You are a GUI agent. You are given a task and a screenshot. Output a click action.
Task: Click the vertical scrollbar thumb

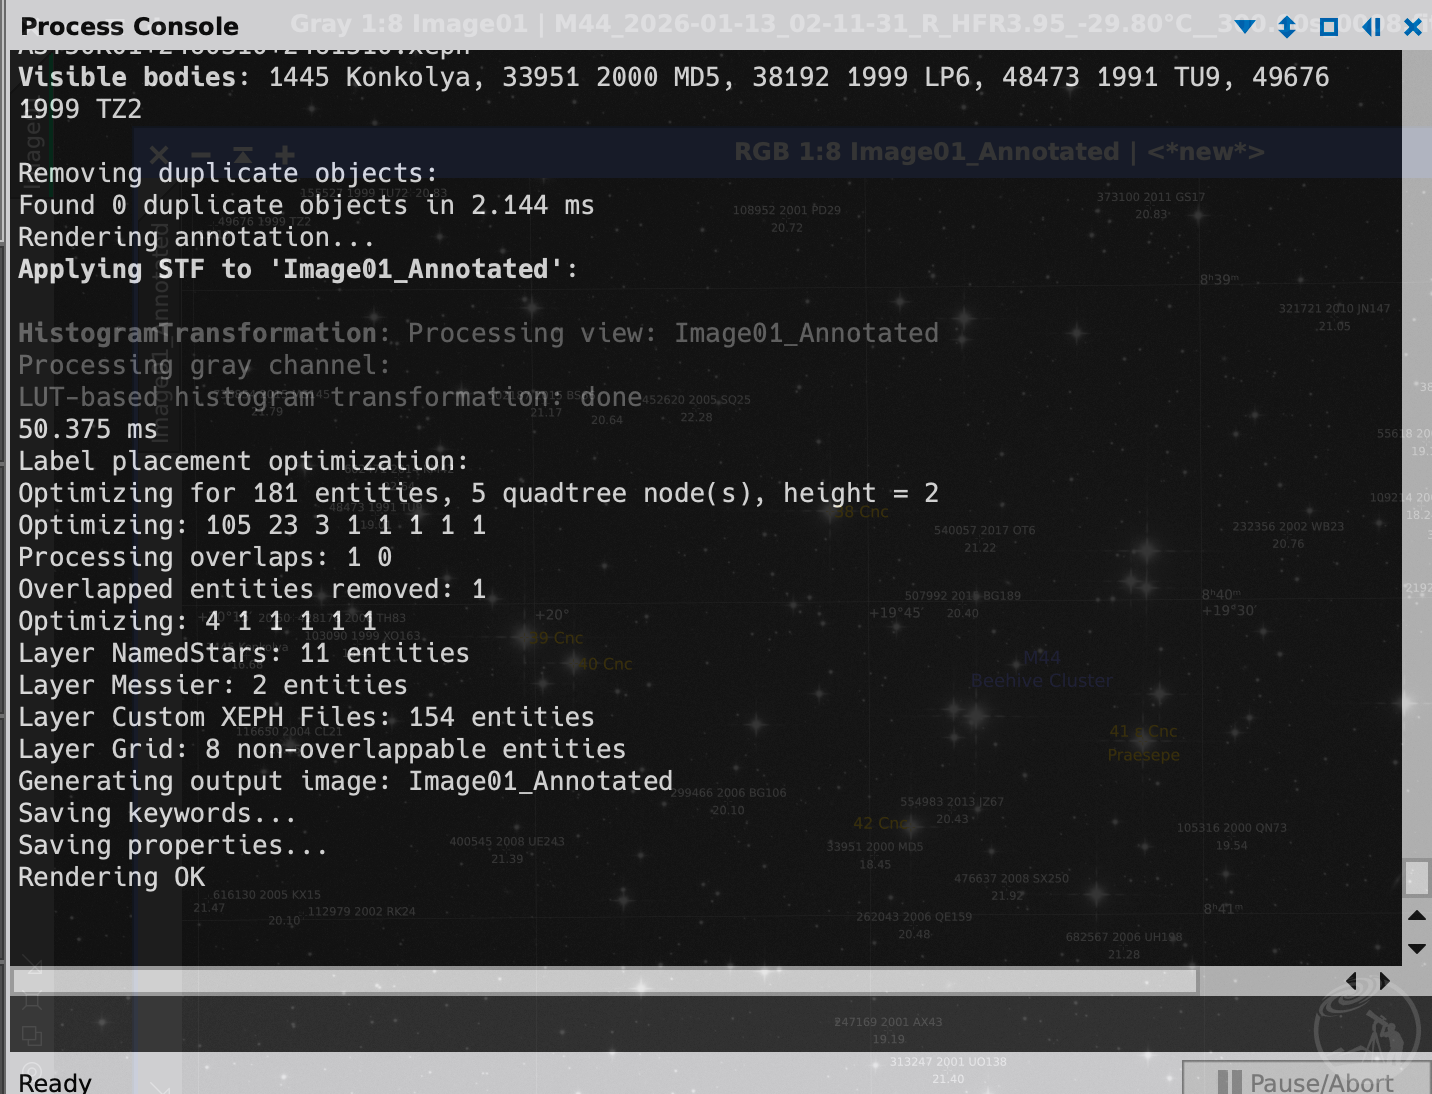[1416, 877]
